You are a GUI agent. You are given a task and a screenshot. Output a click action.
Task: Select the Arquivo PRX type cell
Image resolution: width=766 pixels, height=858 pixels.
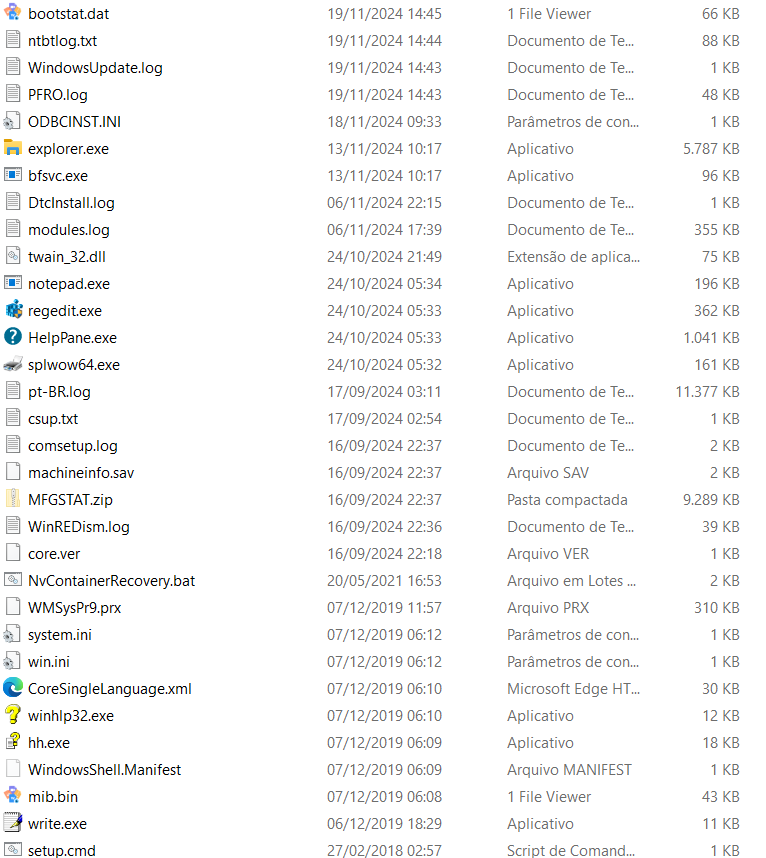click(x=548, y=607)
